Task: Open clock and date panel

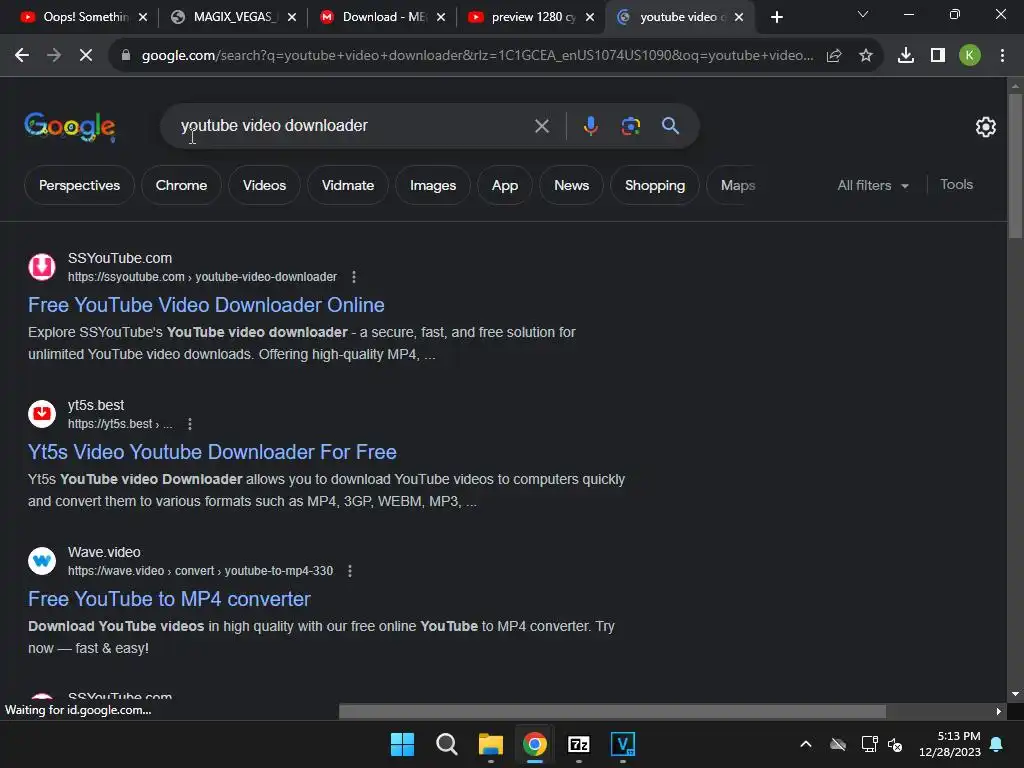Action: click(950, 744)
